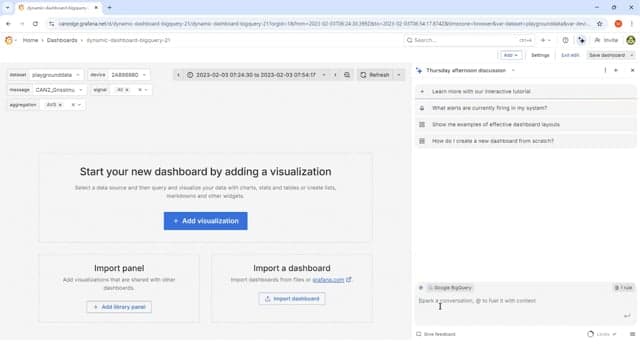Viewport: 640px width, 360px height.
Task: Select Show me examples of dashboard layouts
Action: point(526,124)
